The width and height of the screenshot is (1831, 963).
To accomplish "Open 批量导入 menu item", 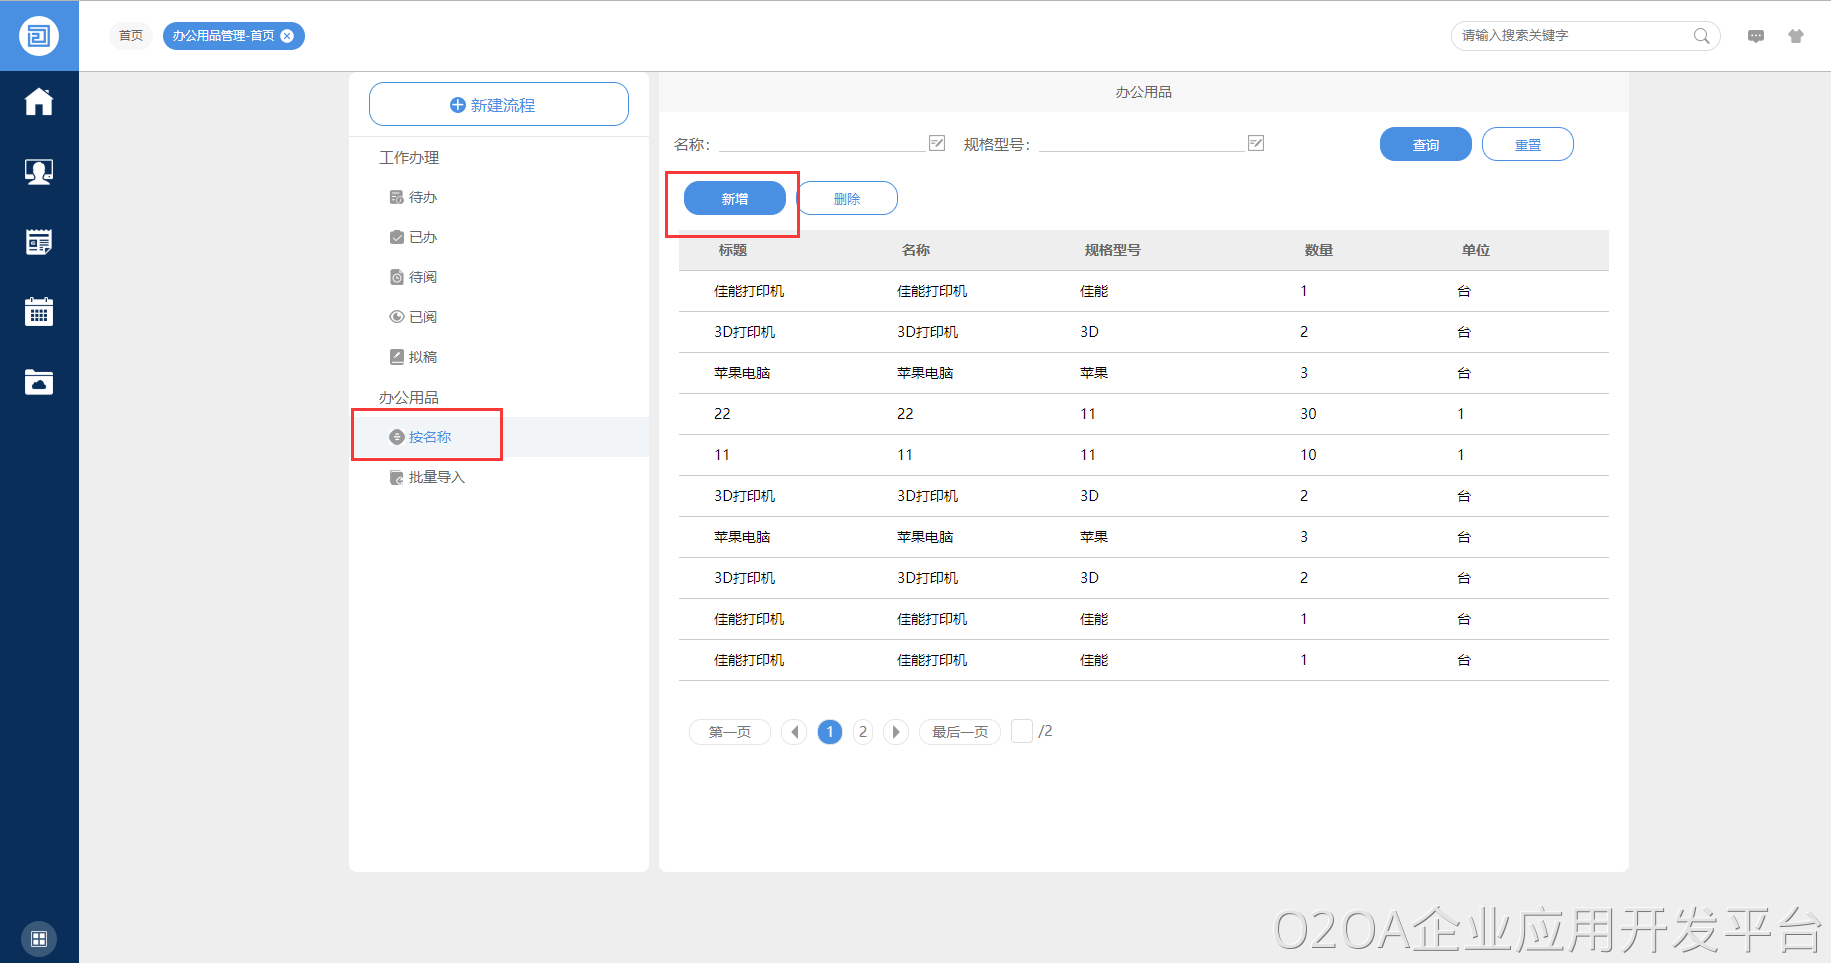I will coord(436,477).
